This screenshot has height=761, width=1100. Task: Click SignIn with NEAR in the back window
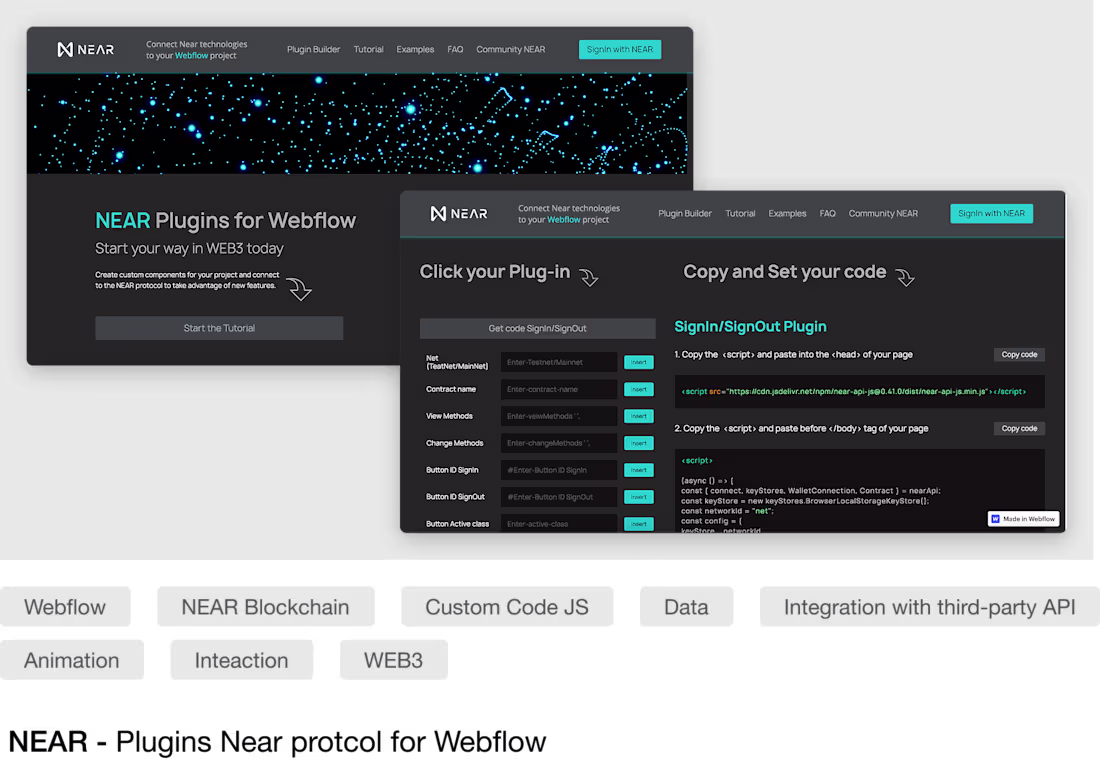[x=620, y=50]
